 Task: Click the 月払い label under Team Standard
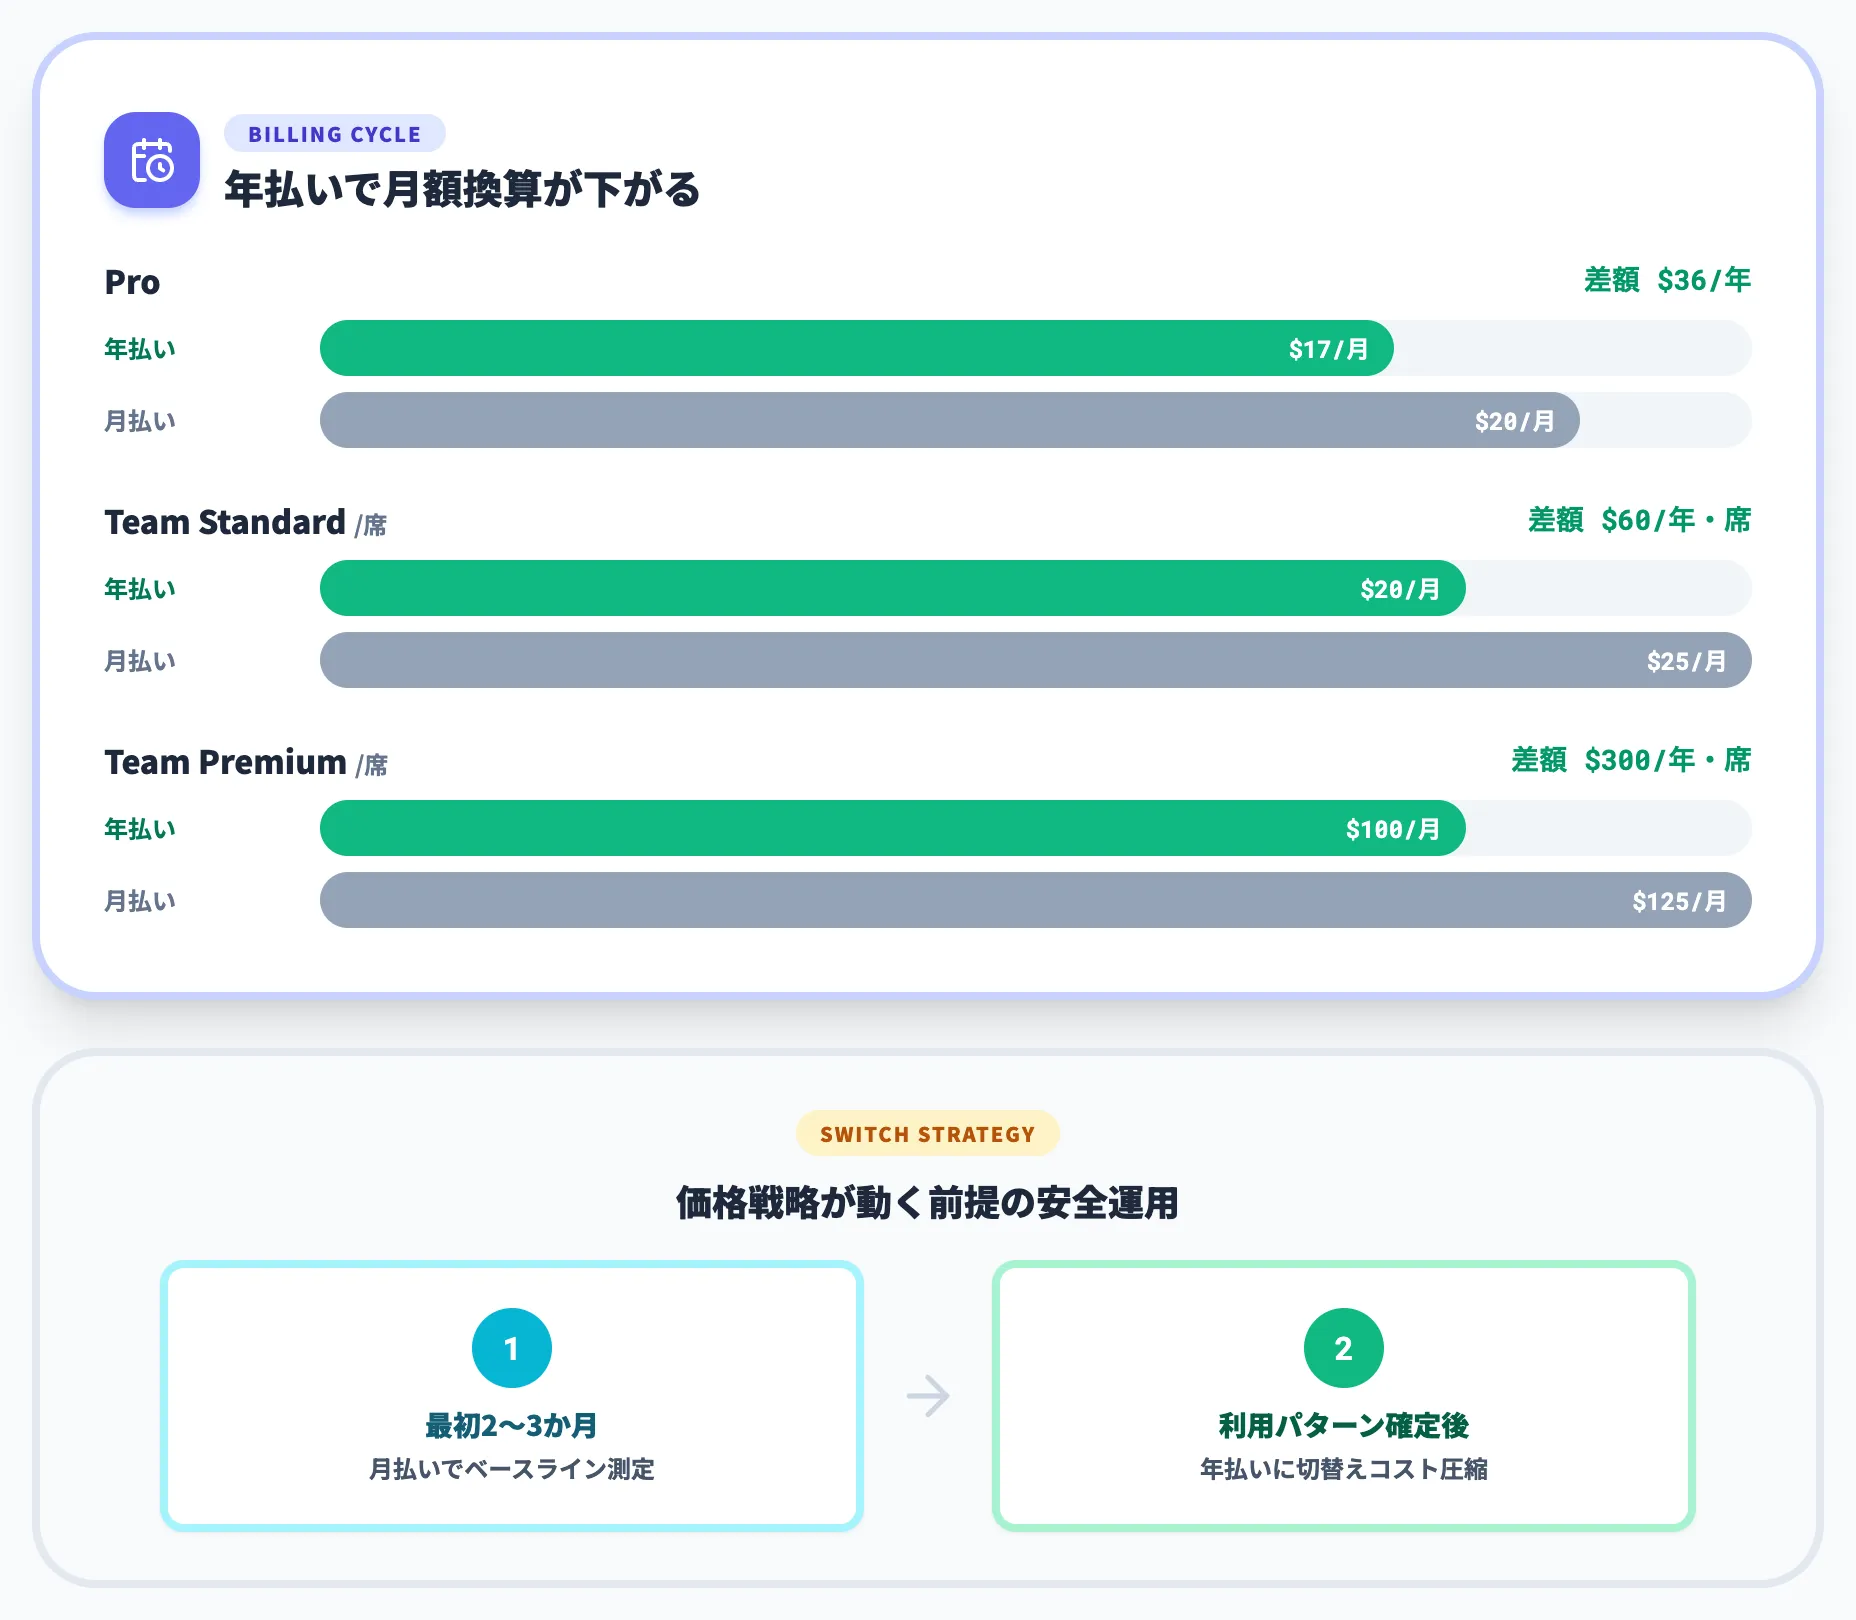pos(140,661)
